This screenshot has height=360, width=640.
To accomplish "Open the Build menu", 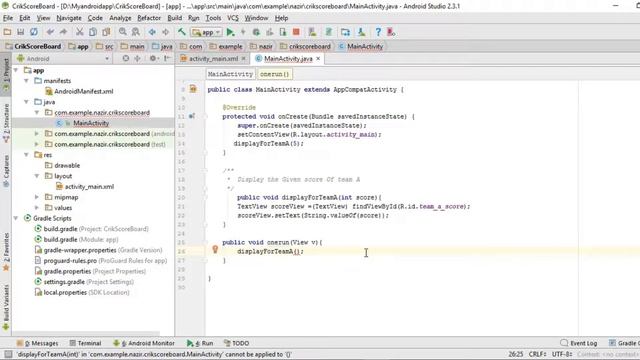I will pyautogui.click(x=175, y=18).
